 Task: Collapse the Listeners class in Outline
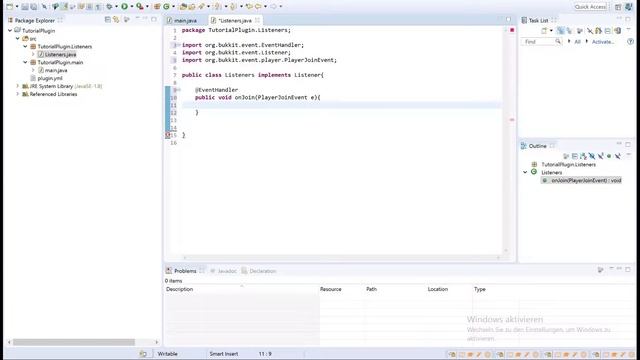click(525, 172)
